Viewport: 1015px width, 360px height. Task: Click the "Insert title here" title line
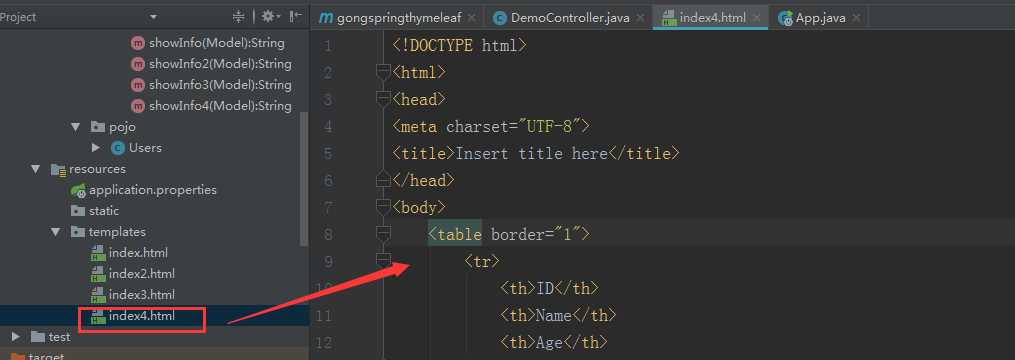pyautogui.click(x=535, y=153)
